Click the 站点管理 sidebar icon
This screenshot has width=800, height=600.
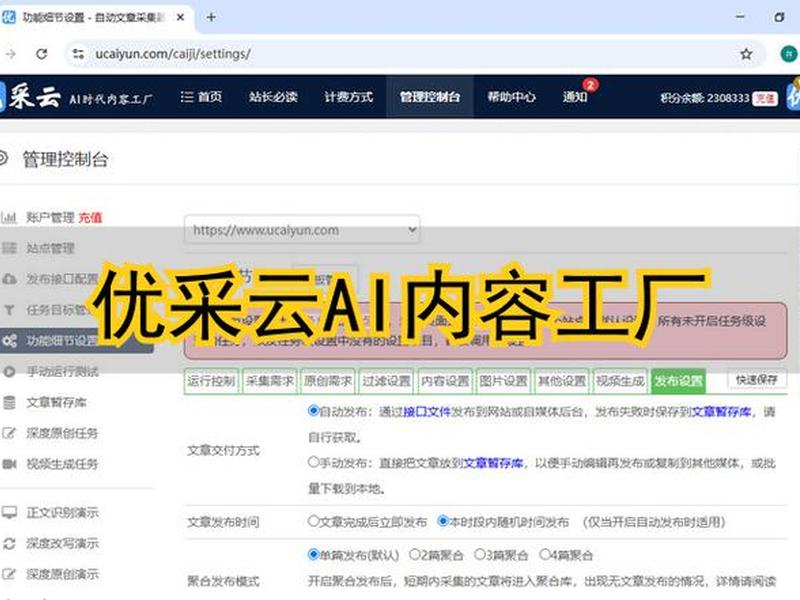pos(9,248)
